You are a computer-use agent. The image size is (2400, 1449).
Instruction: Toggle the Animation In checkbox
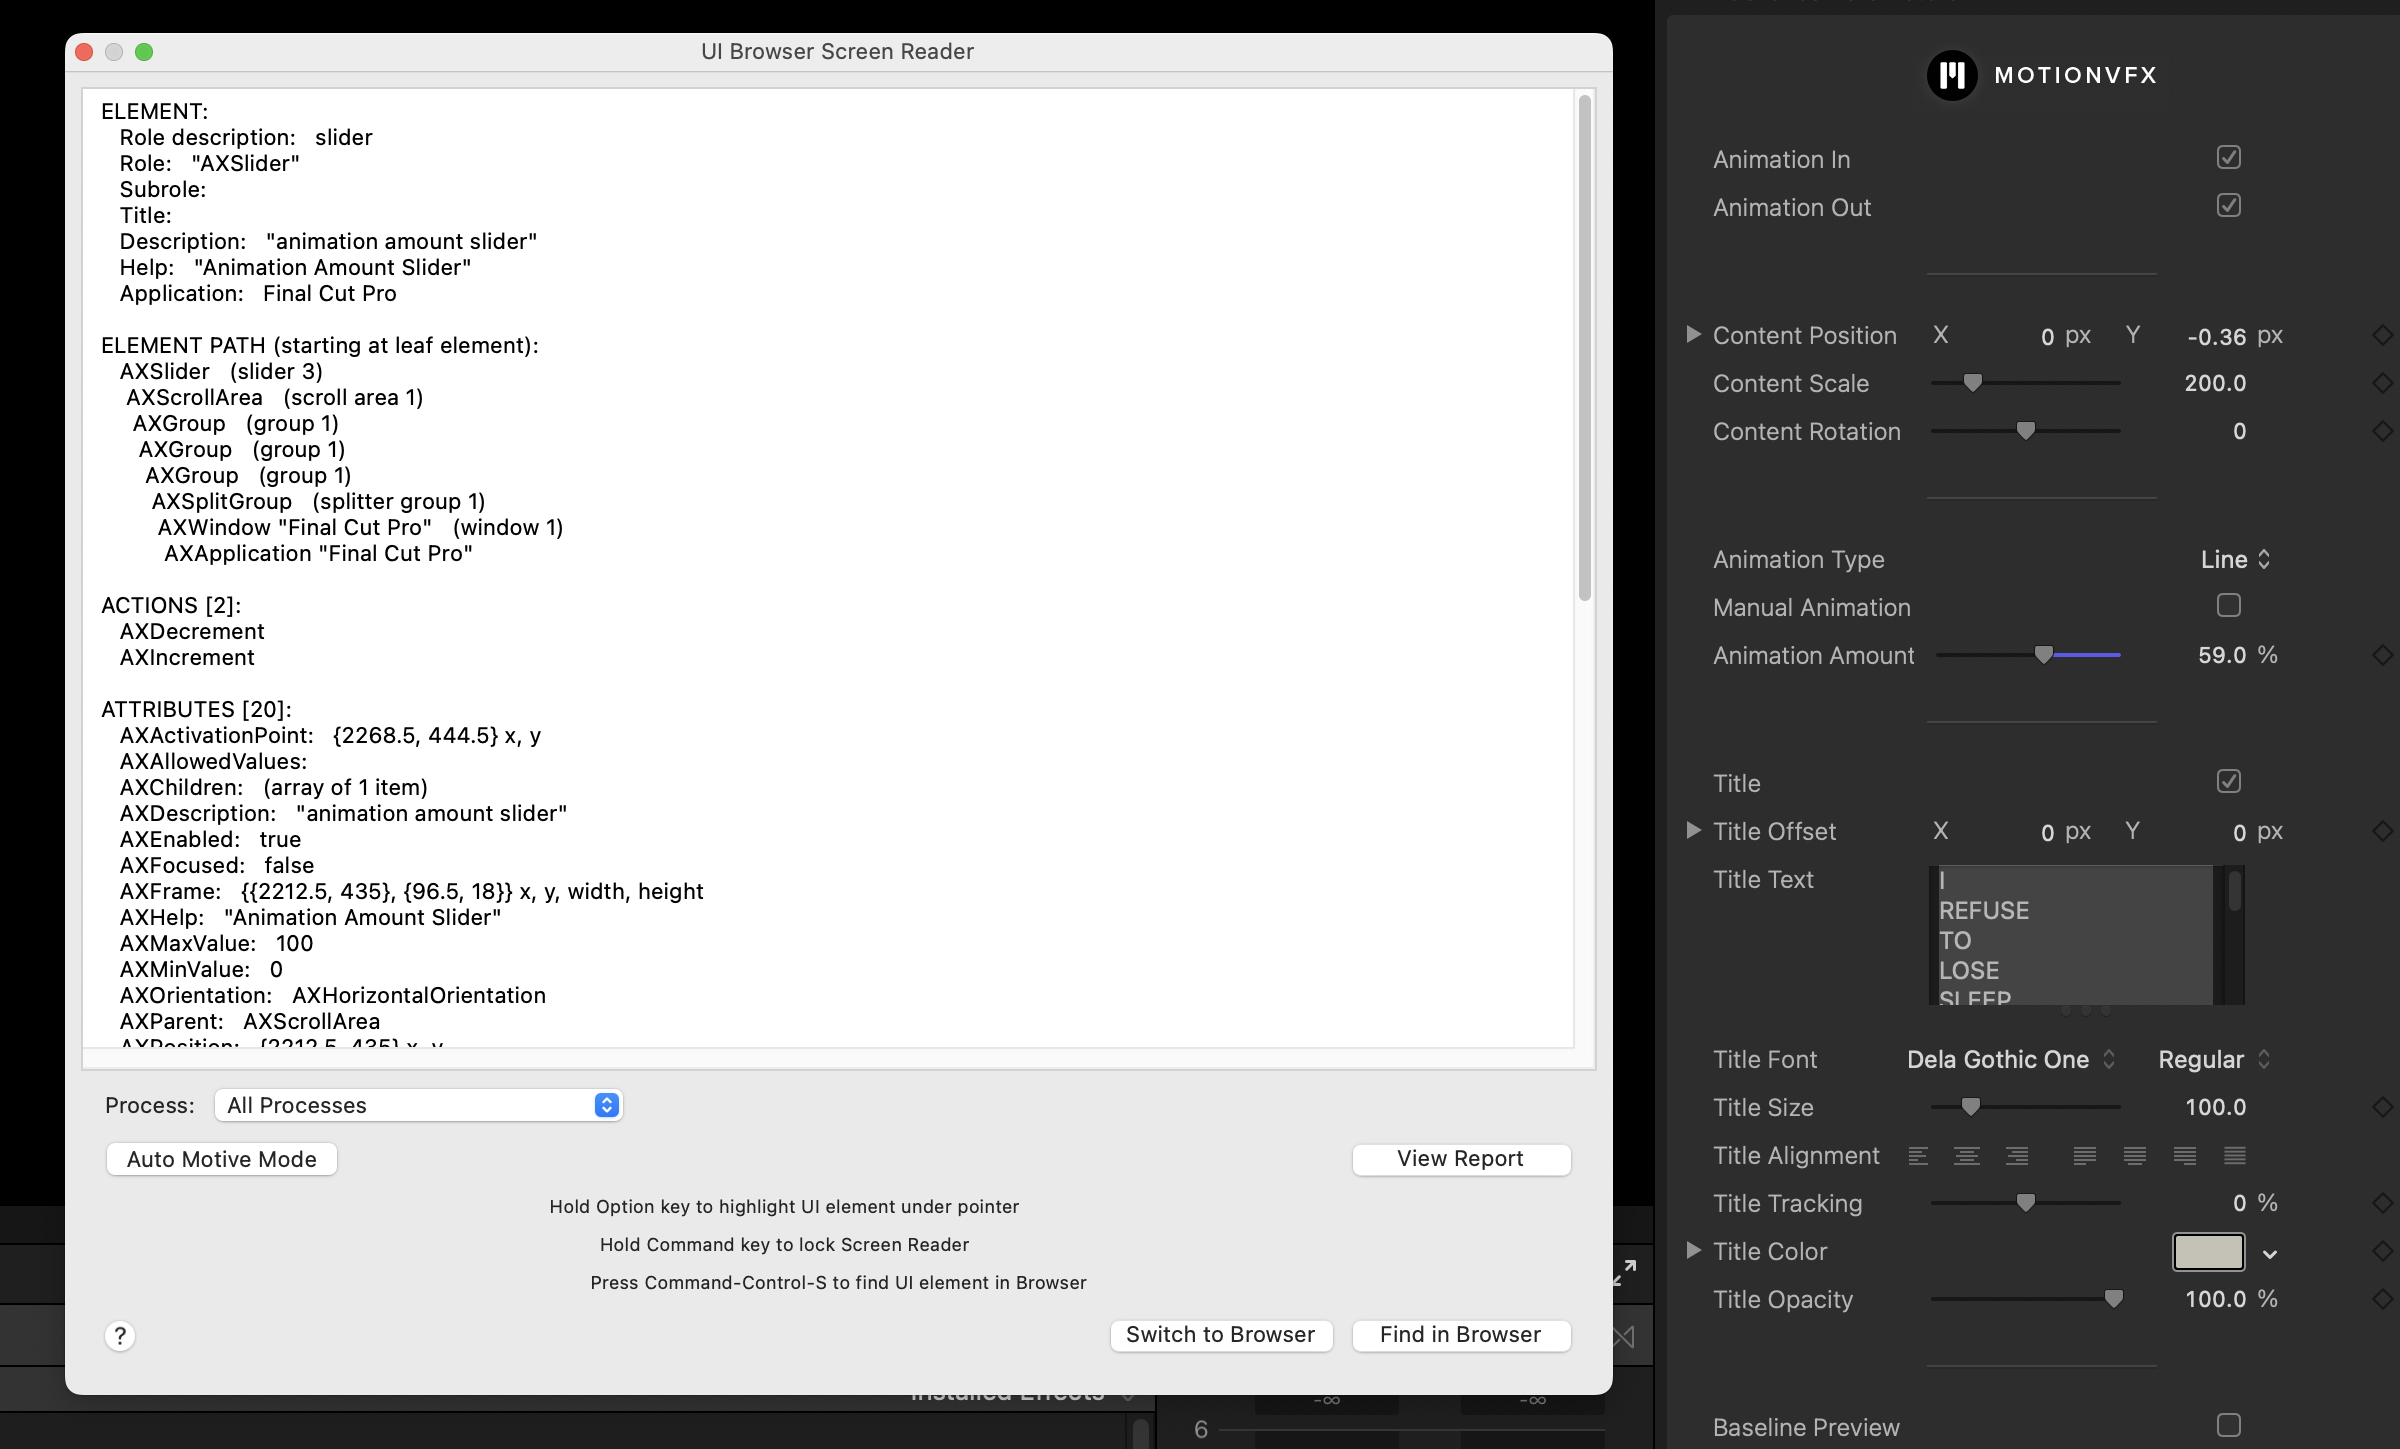click(x=2229, y=157)
